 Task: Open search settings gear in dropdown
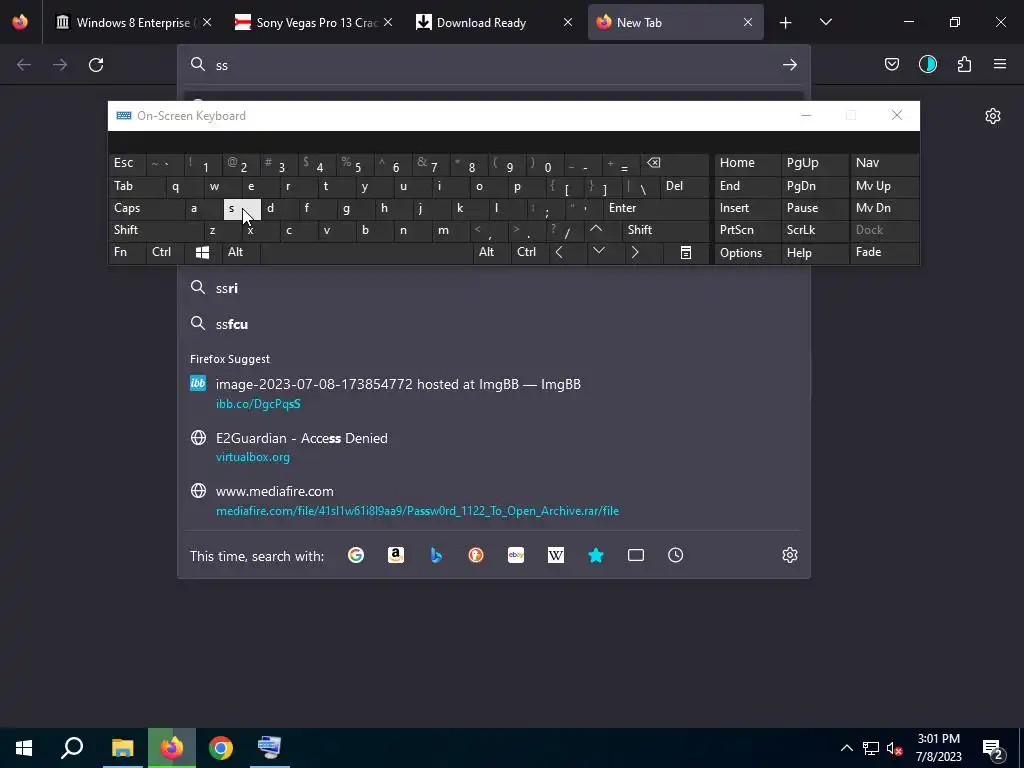click(790, 555)
